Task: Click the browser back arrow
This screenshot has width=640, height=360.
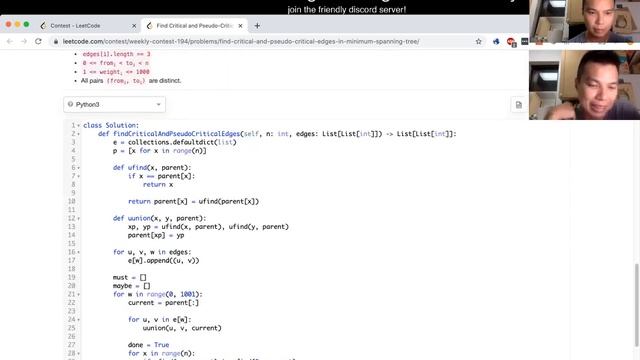Action: (10, 41)
